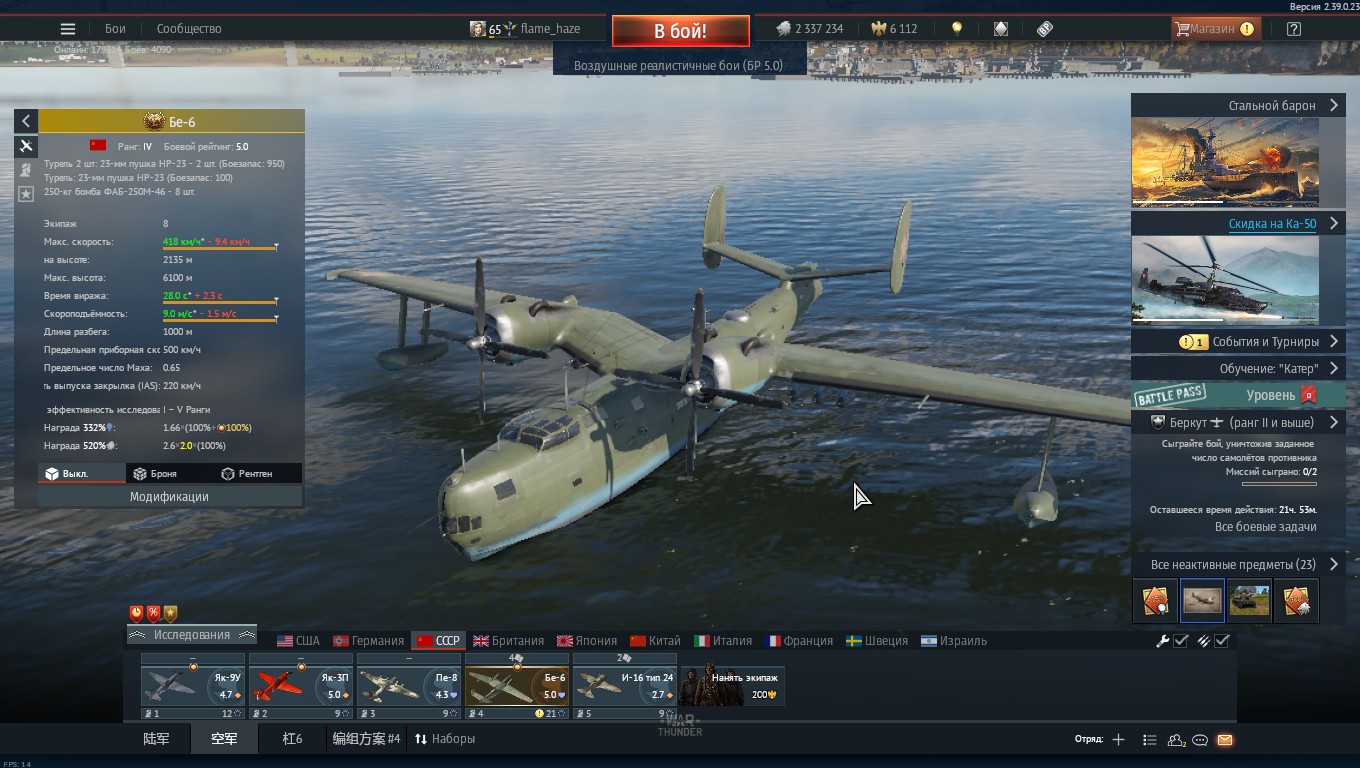Image resolution: width=1360 pixels, height=768 pixels.
Task: Adjust the Макс. скорость stat slider
Action: 220,248
